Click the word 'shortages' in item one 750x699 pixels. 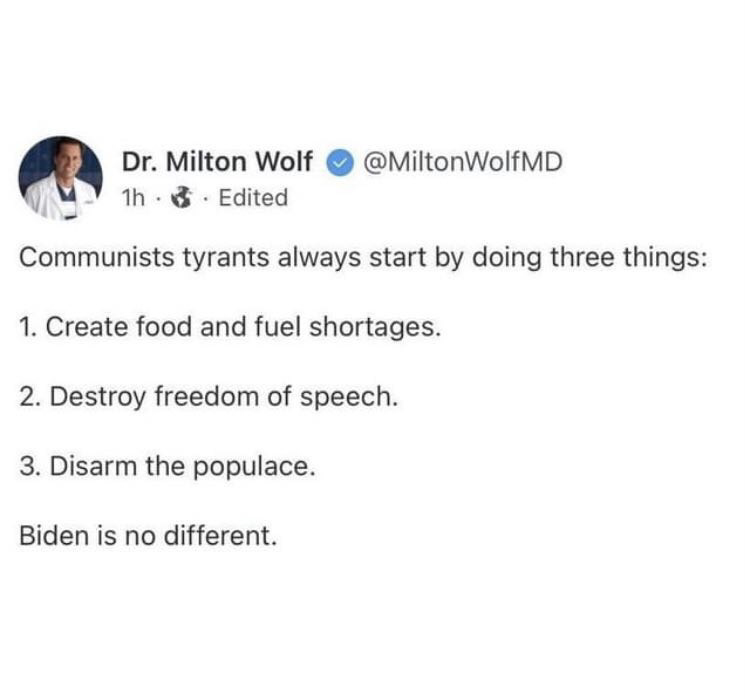click(x=375, y=329)
